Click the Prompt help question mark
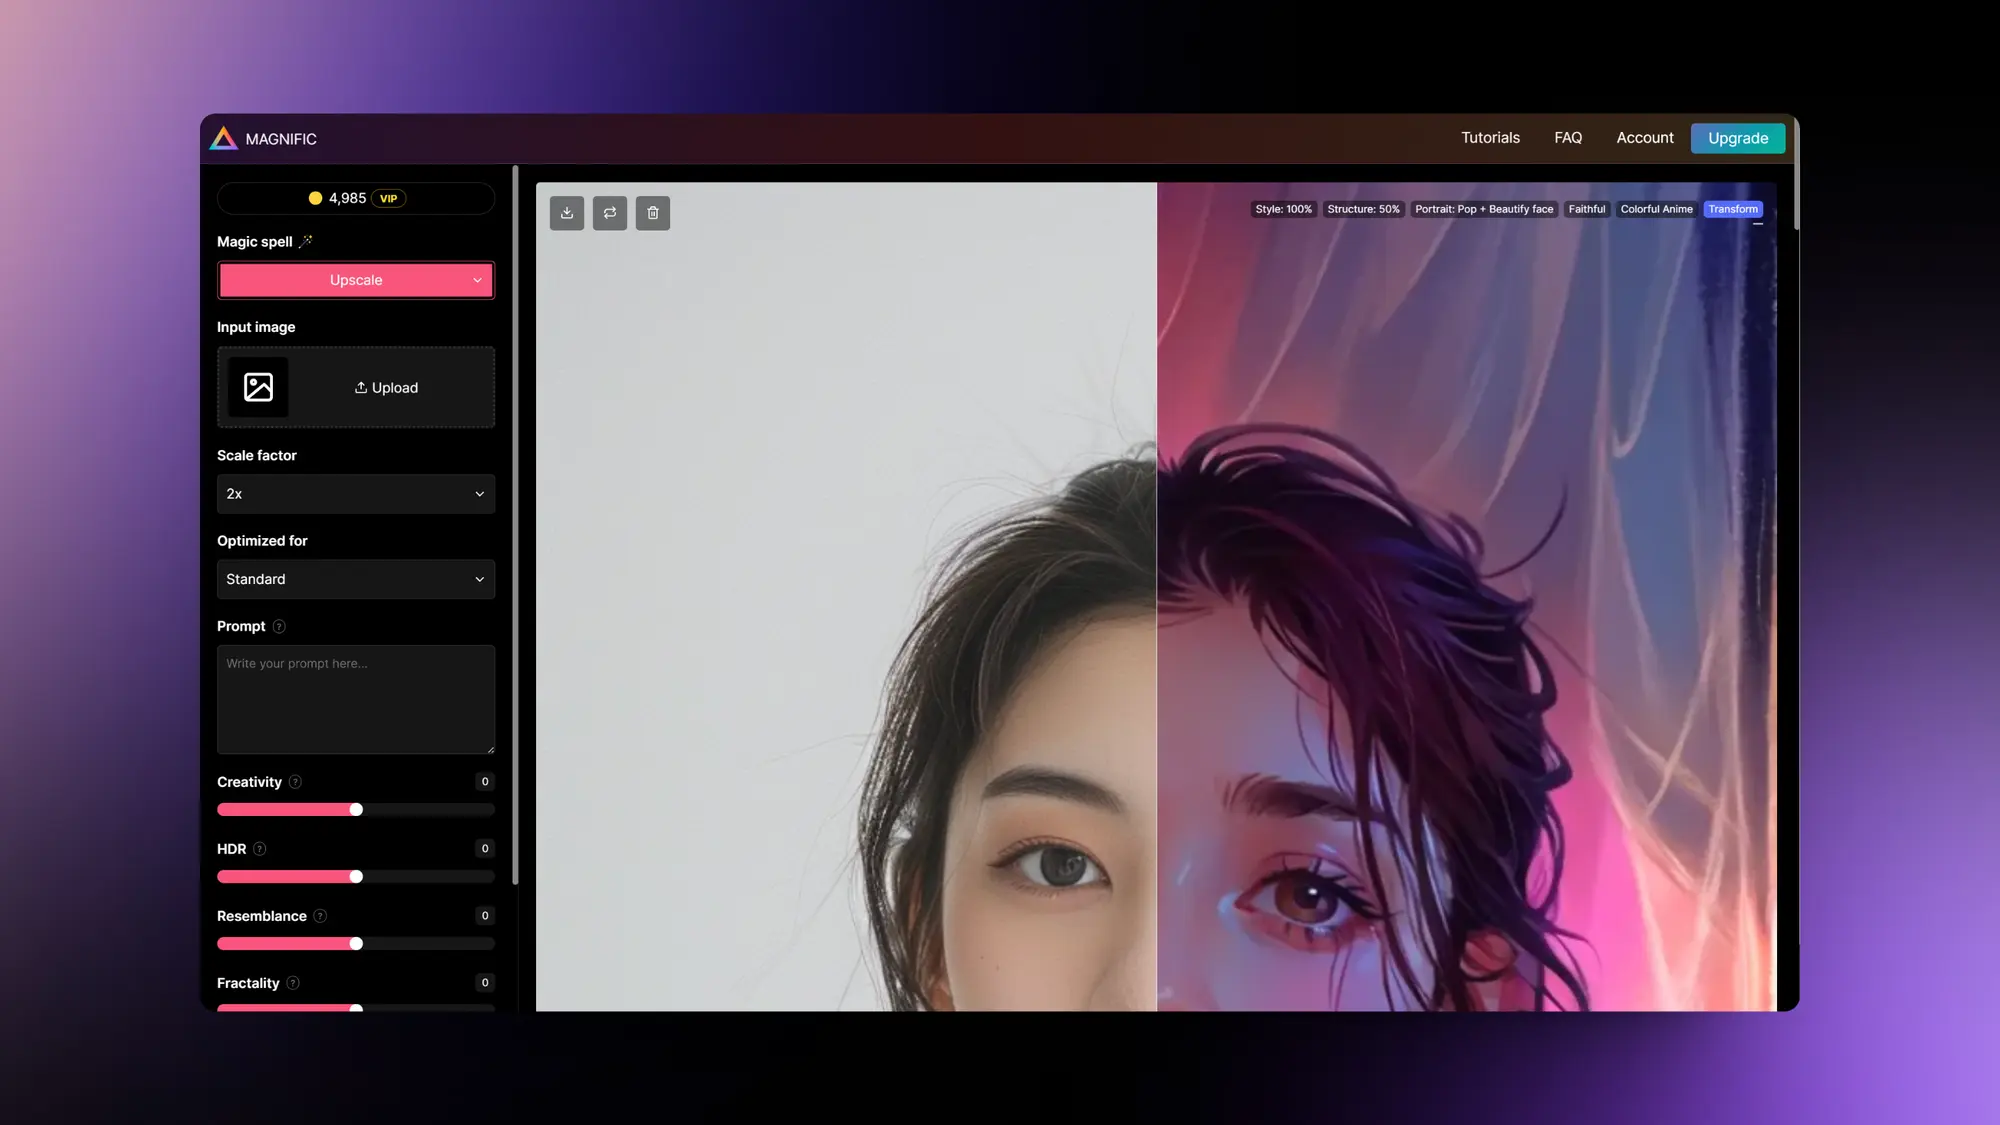The width and height of the screenshot is (2000, 1125). coord(279,627)
